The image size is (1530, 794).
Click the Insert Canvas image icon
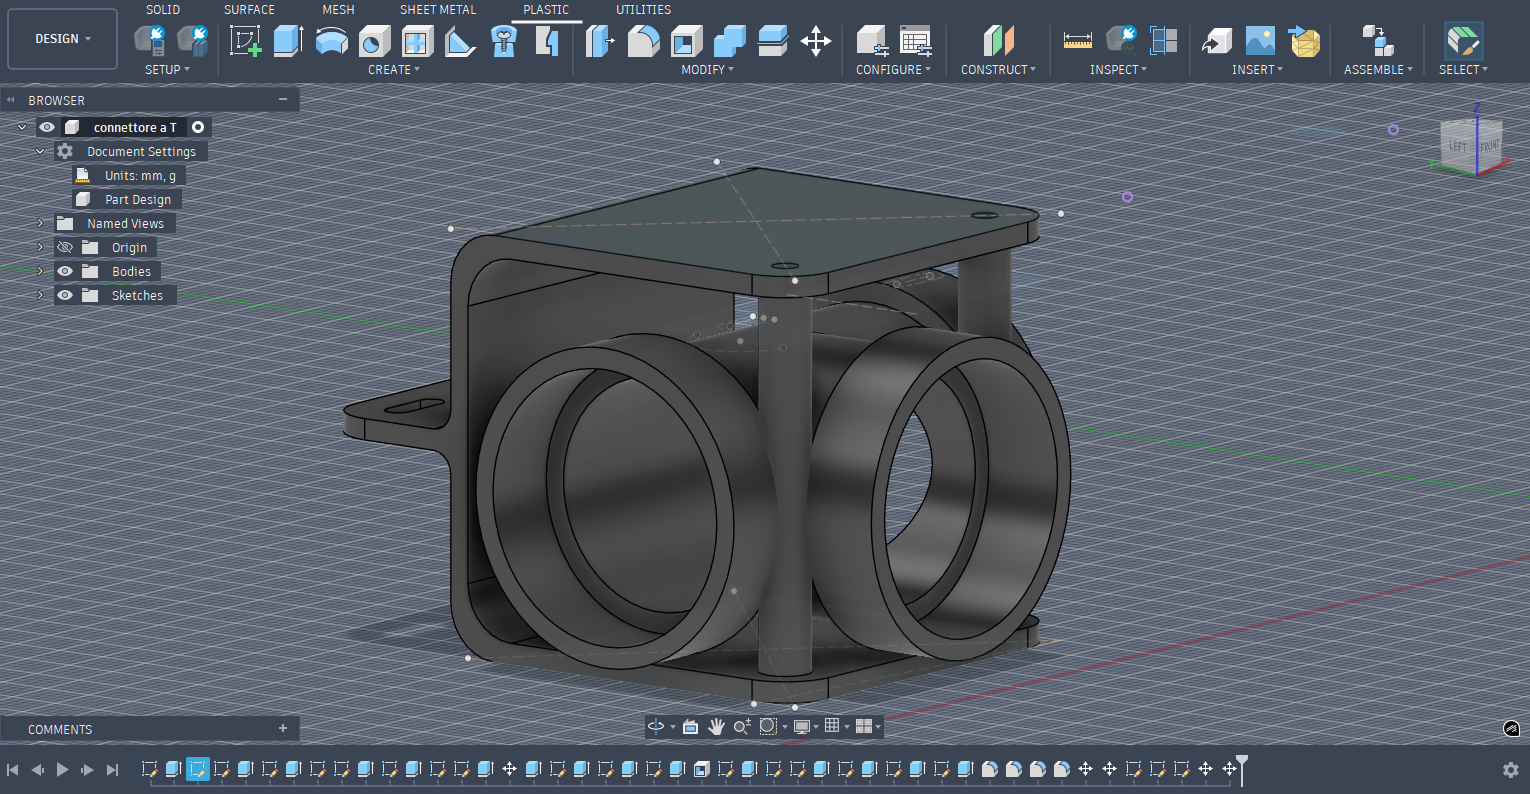click(x=1260, y=41)
